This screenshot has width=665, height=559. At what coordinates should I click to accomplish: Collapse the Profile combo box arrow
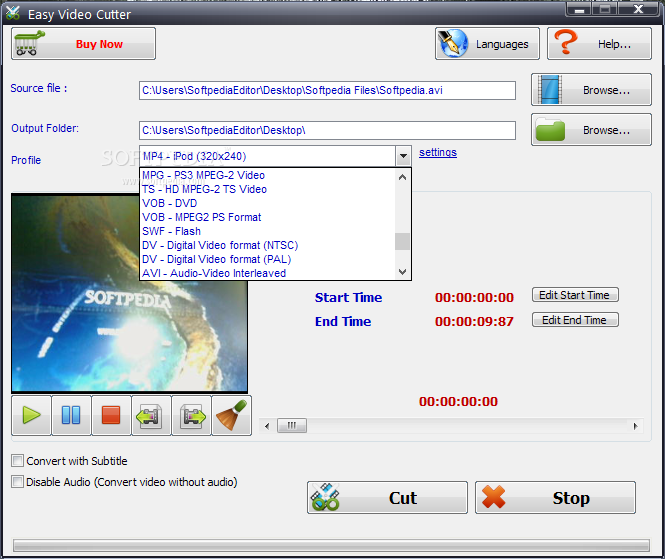[403, 156]
